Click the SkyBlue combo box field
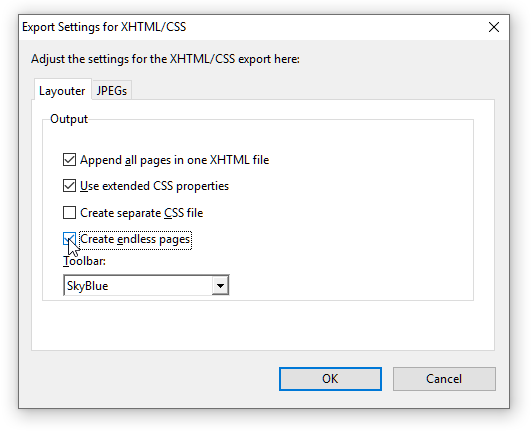Image resolution: width=531 pixels, height=433 pixels. point(146,285)
